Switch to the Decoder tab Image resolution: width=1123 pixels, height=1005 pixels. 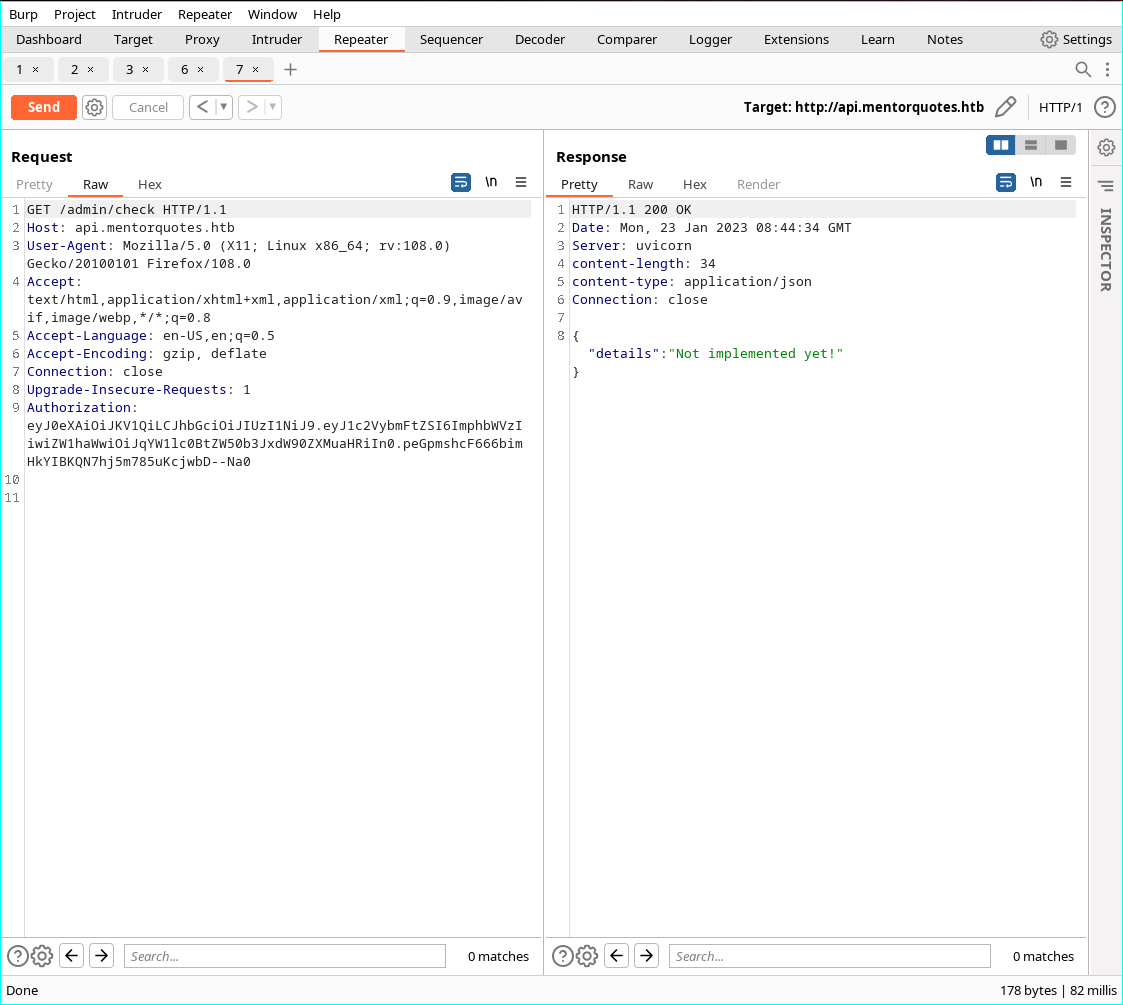coord(540,39)
